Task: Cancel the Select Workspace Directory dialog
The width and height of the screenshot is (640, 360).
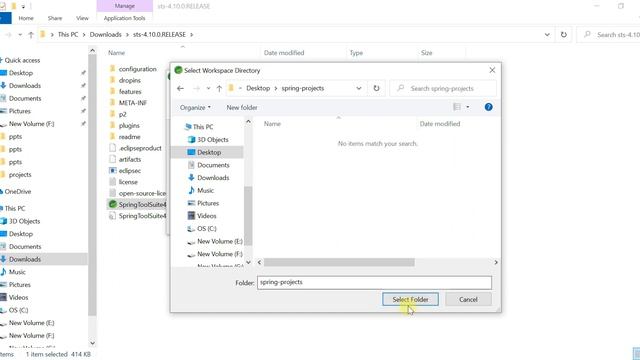Action: tap(468, 299)
